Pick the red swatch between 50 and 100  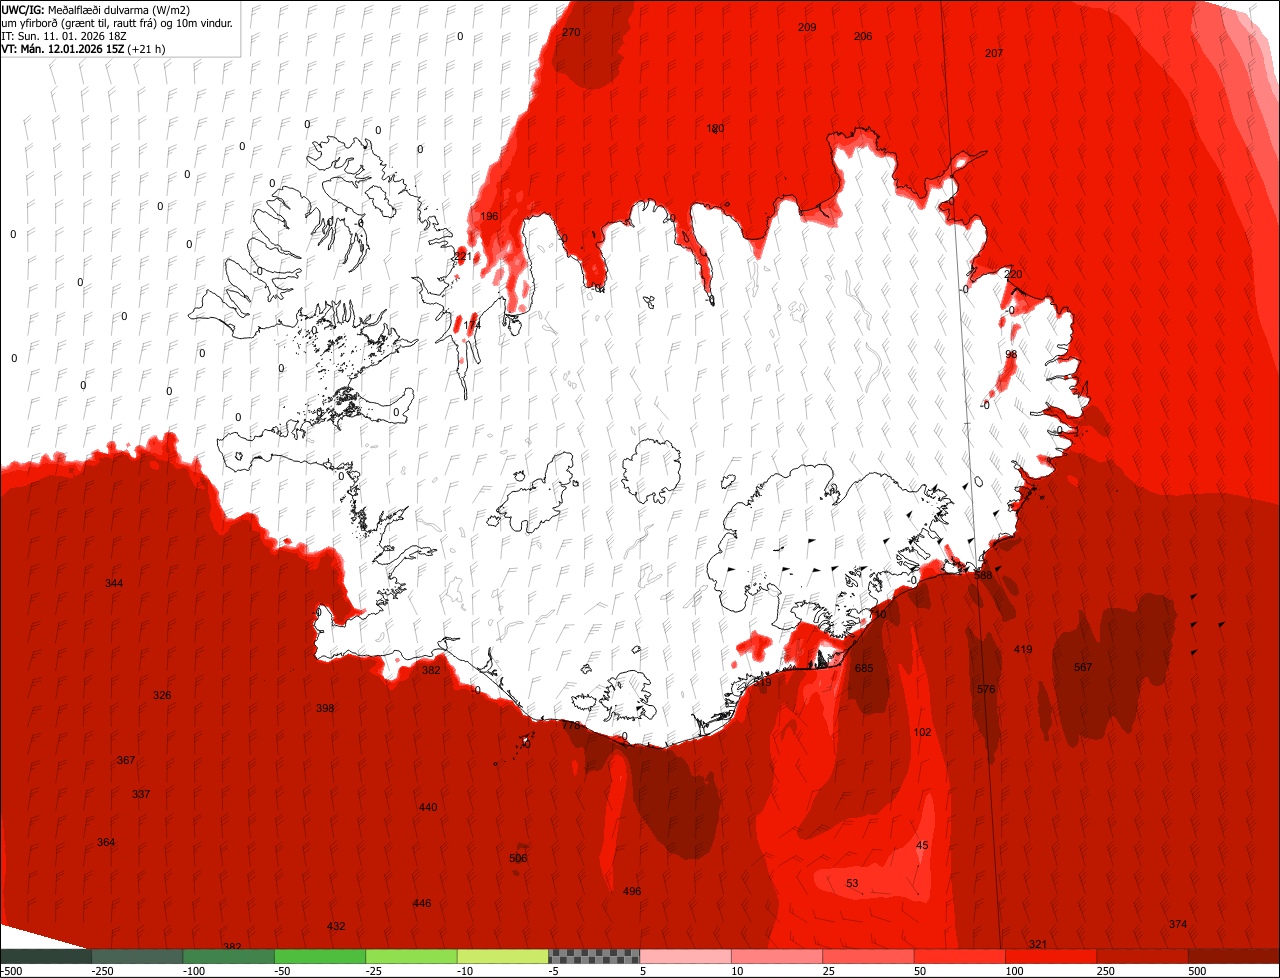point(960,956)
